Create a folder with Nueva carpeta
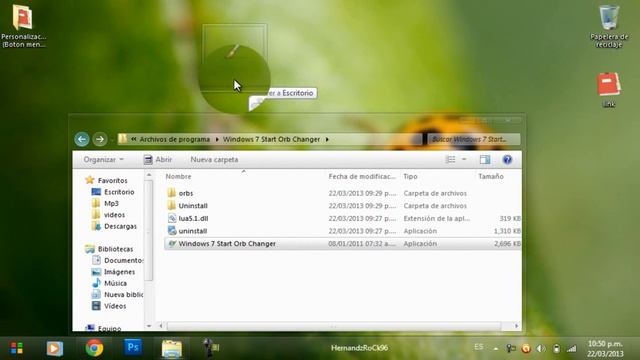 point(214,160)
